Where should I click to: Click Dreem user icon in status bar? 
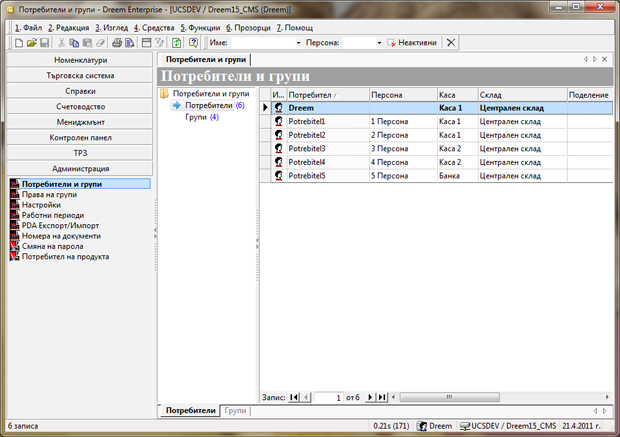pos(422,426)
